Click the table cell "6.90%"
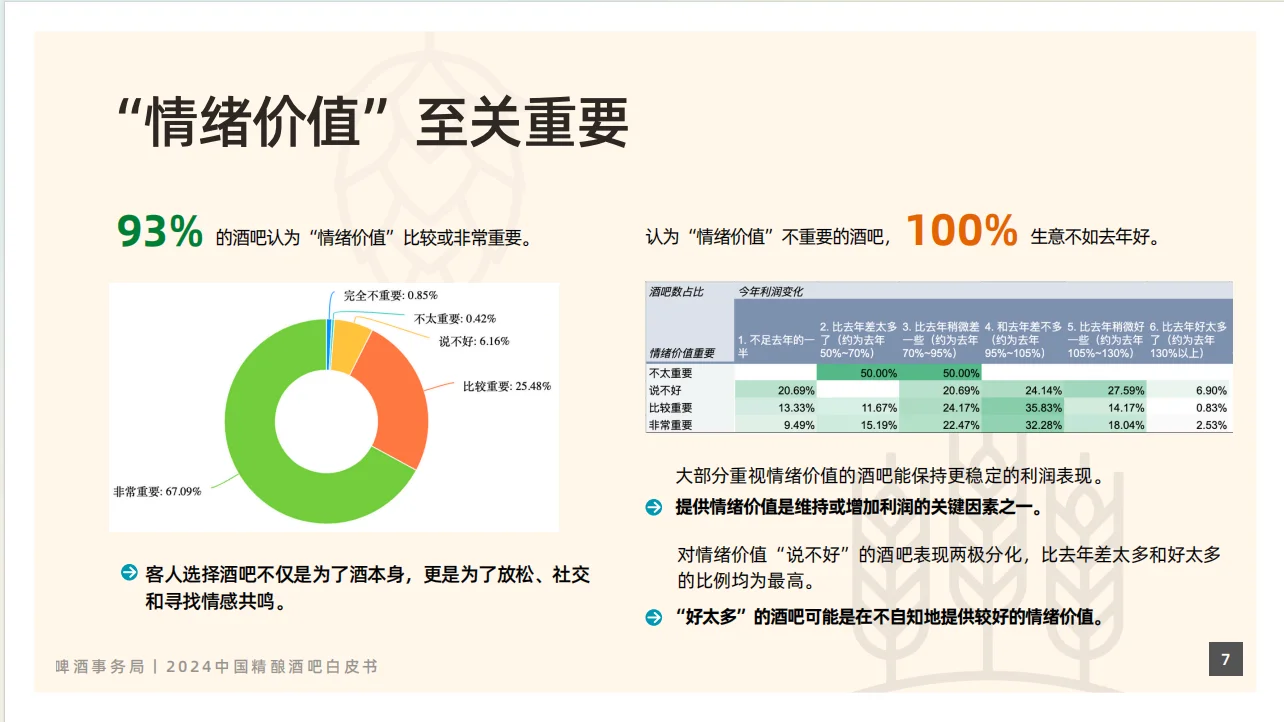Image resolution: width=1284 pixels, height=722 pixels. (x=1188, y=390)
